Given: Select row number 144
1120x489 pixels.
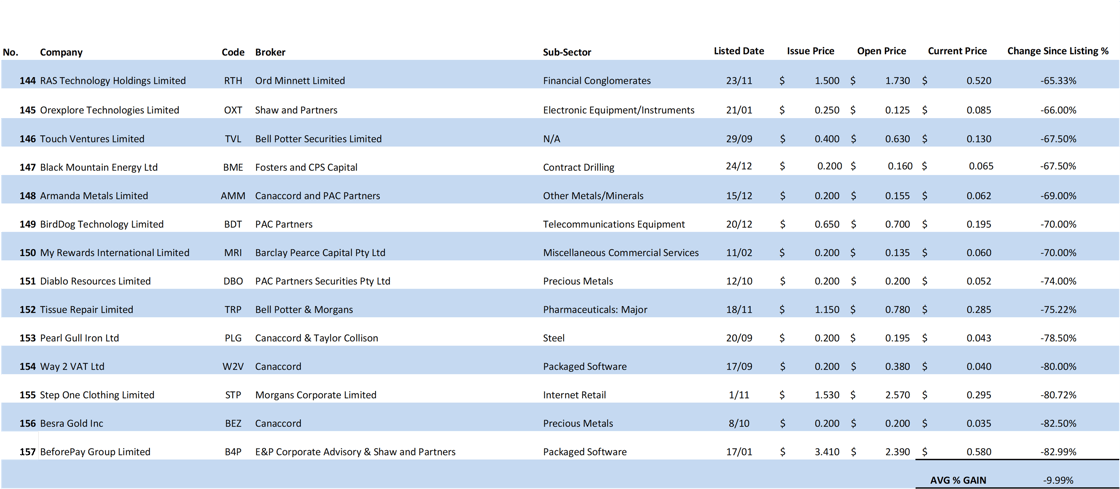Looking at the screenshot, I should 27,81.
